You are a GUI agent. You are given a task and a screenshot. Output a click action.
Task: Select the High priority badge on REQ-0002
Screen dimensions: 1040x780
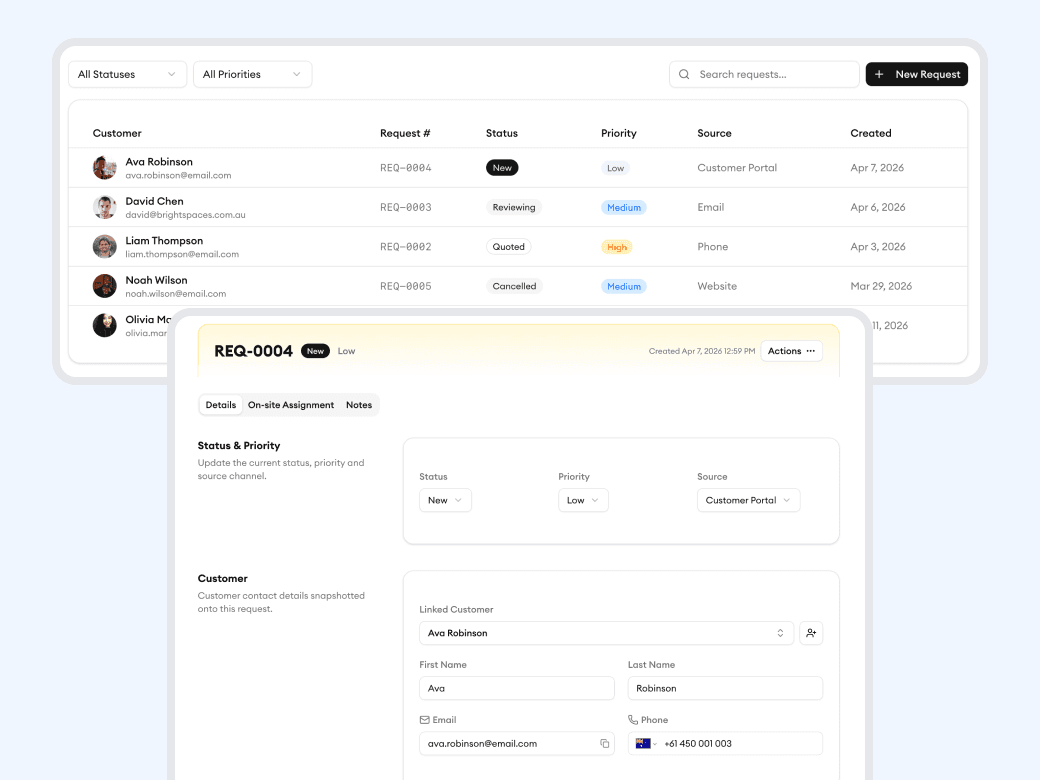pyautogui.click(x=617, y=246)
